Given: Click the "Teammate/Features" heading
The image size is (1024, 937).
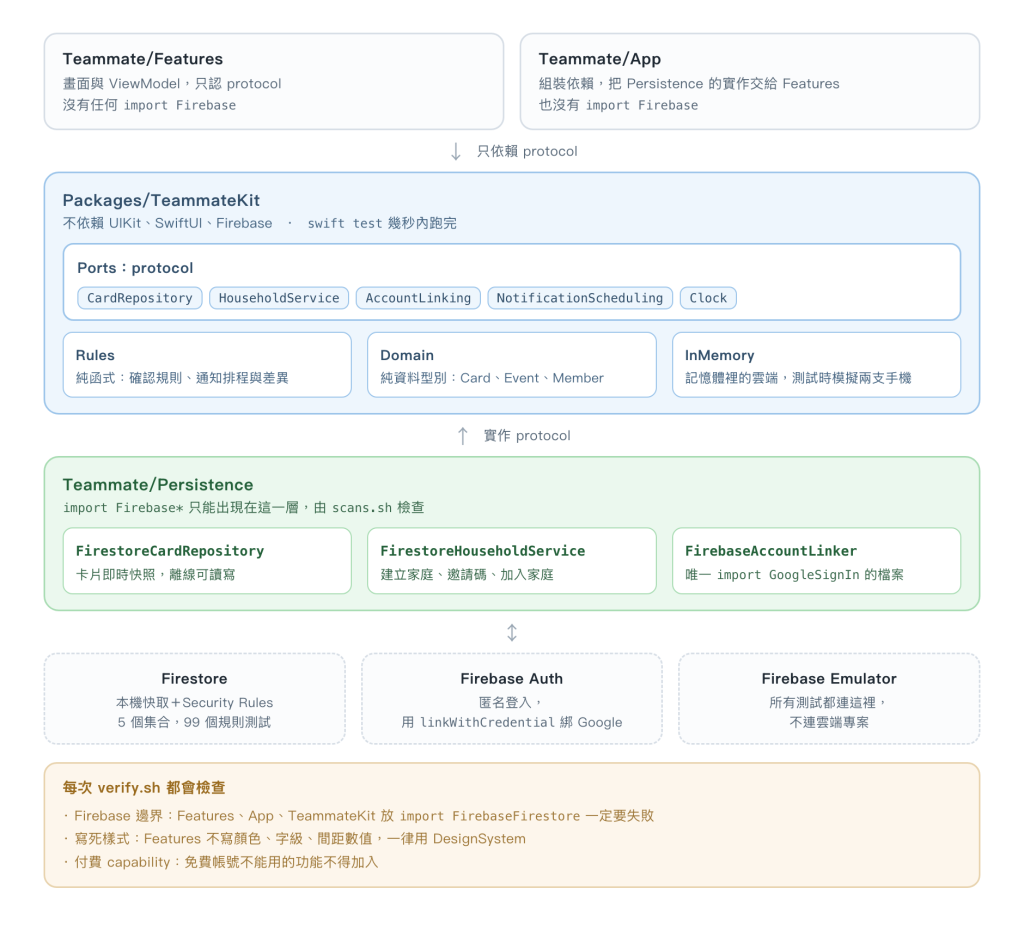Looking at the screenshot, I should coord(142,59).
